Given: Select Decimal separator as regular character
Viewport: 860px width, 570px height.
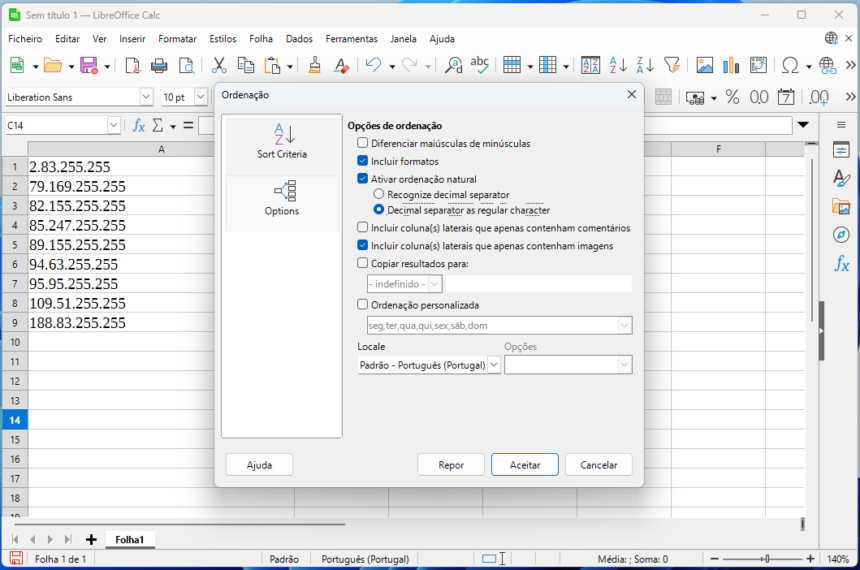Looking at the screenshot, I should 378,210.
